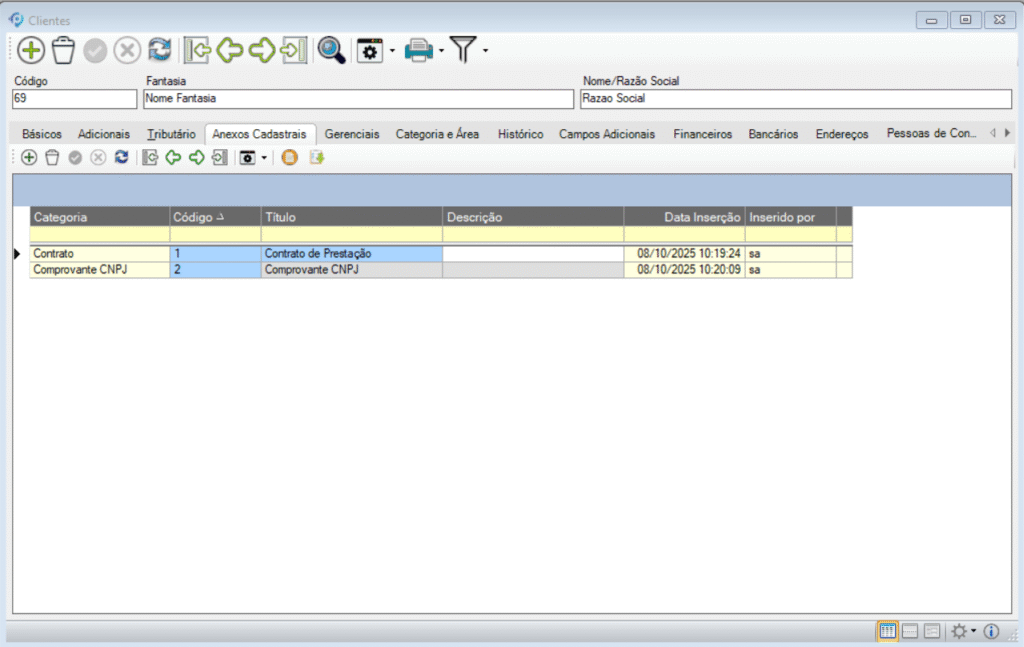Image resolution: width=1024 pixels, height=647 pixels.
Task: Add a new attachment in Anexos toolbar
Action: [29, 157]
